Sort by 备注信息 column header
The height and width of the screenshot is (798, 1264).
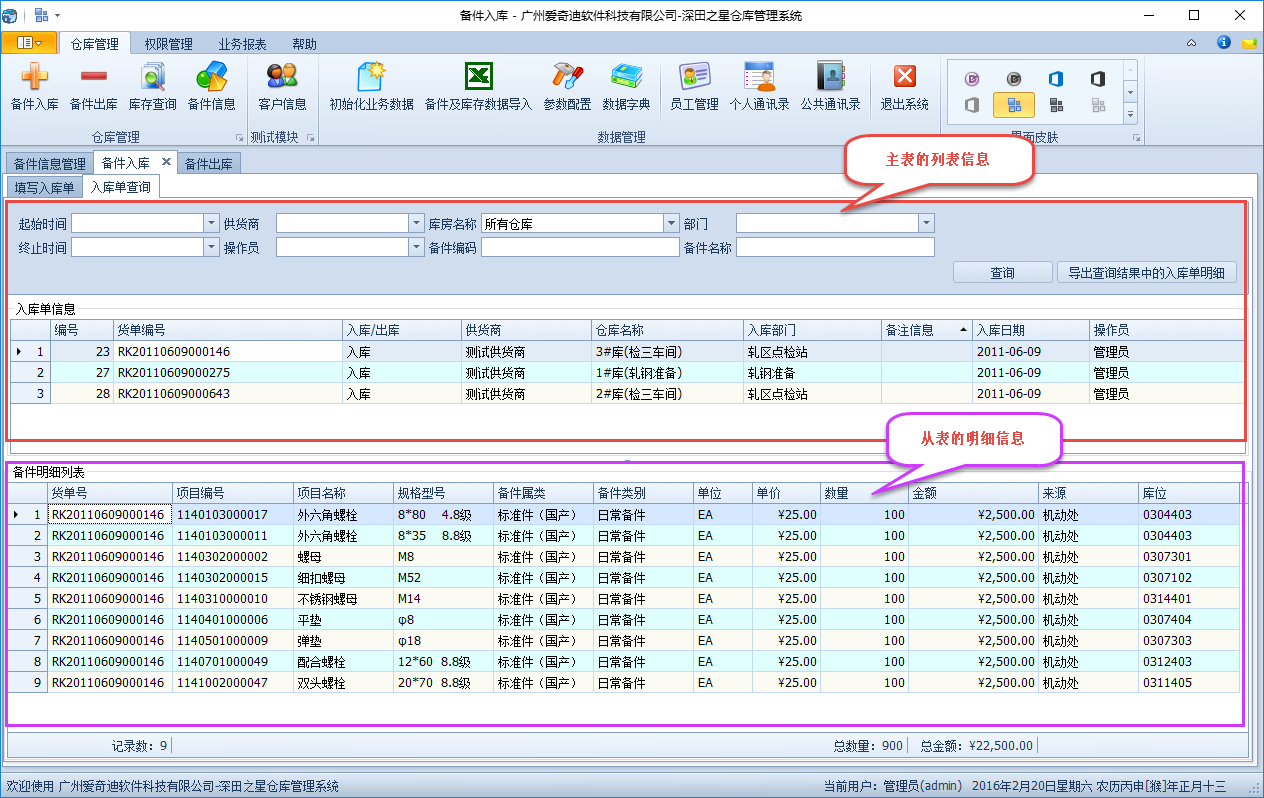click(x=926, y=330)
